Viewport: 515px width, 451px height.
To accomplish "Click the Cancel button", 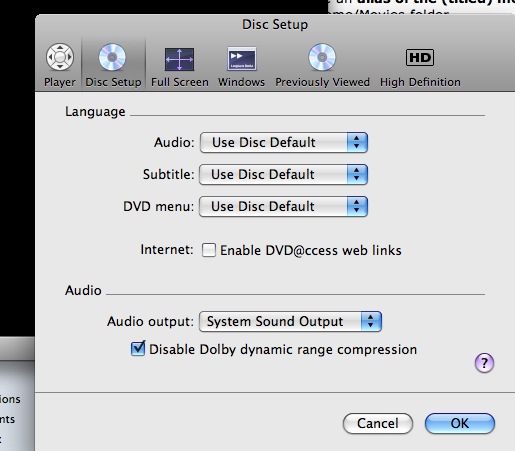I will pyautogui.click(x=378, y=423).
